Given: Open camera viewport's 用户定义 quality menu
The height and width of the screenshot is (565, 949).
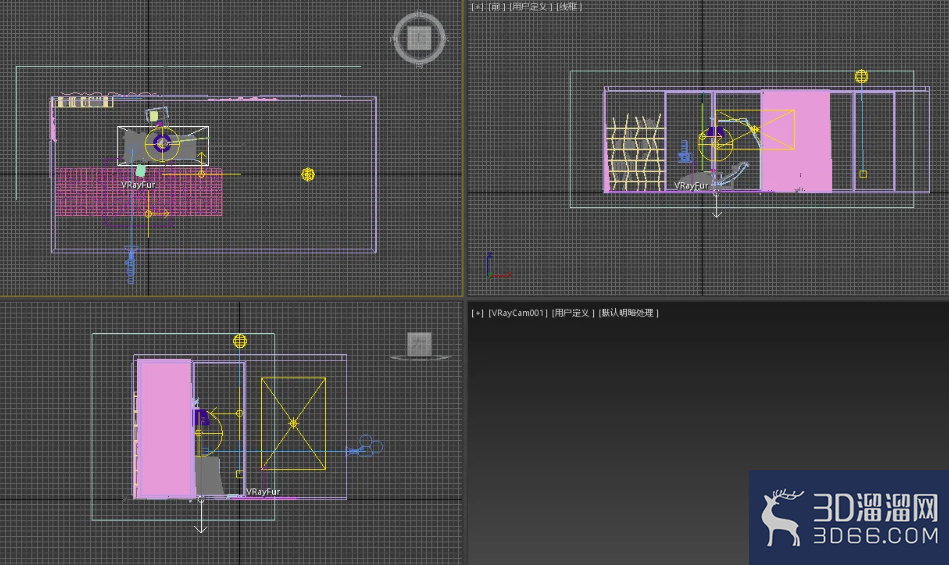Looking at the screenshot, I should click(x=573, y=313).
